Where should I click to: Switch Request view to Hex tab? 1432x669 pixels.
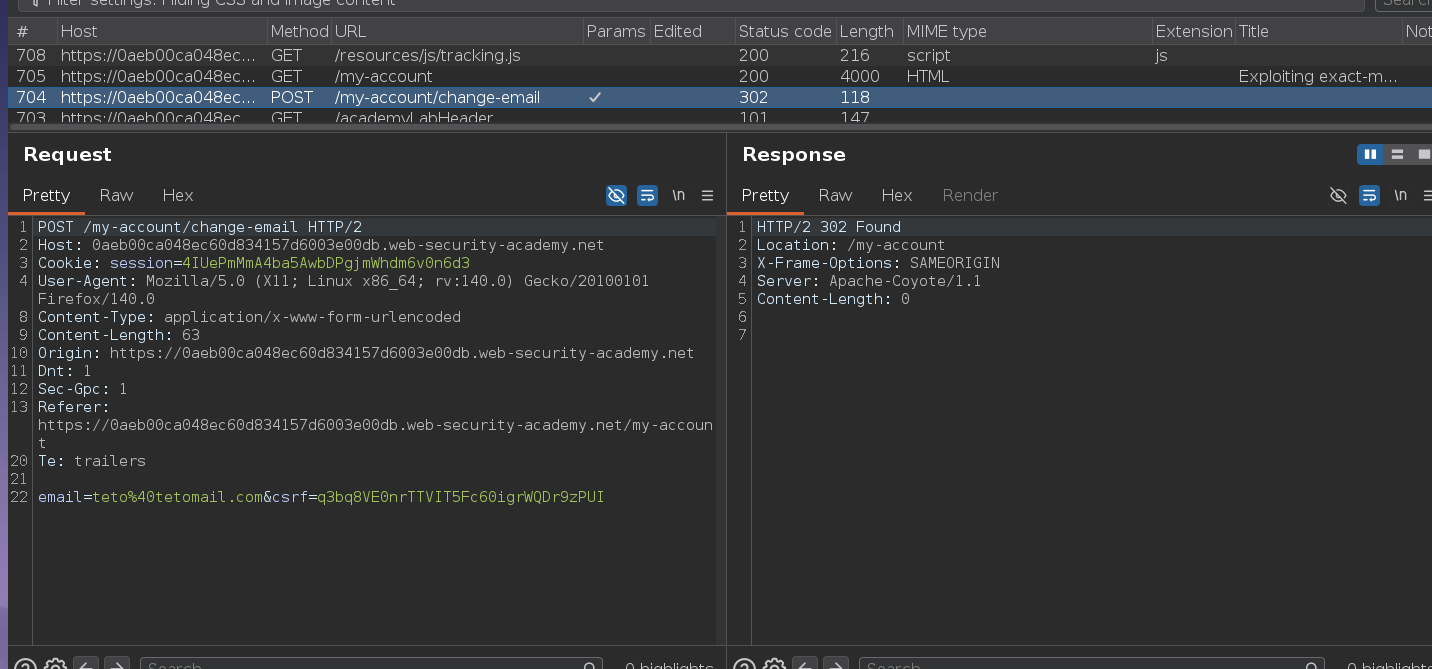click(177, 195)
